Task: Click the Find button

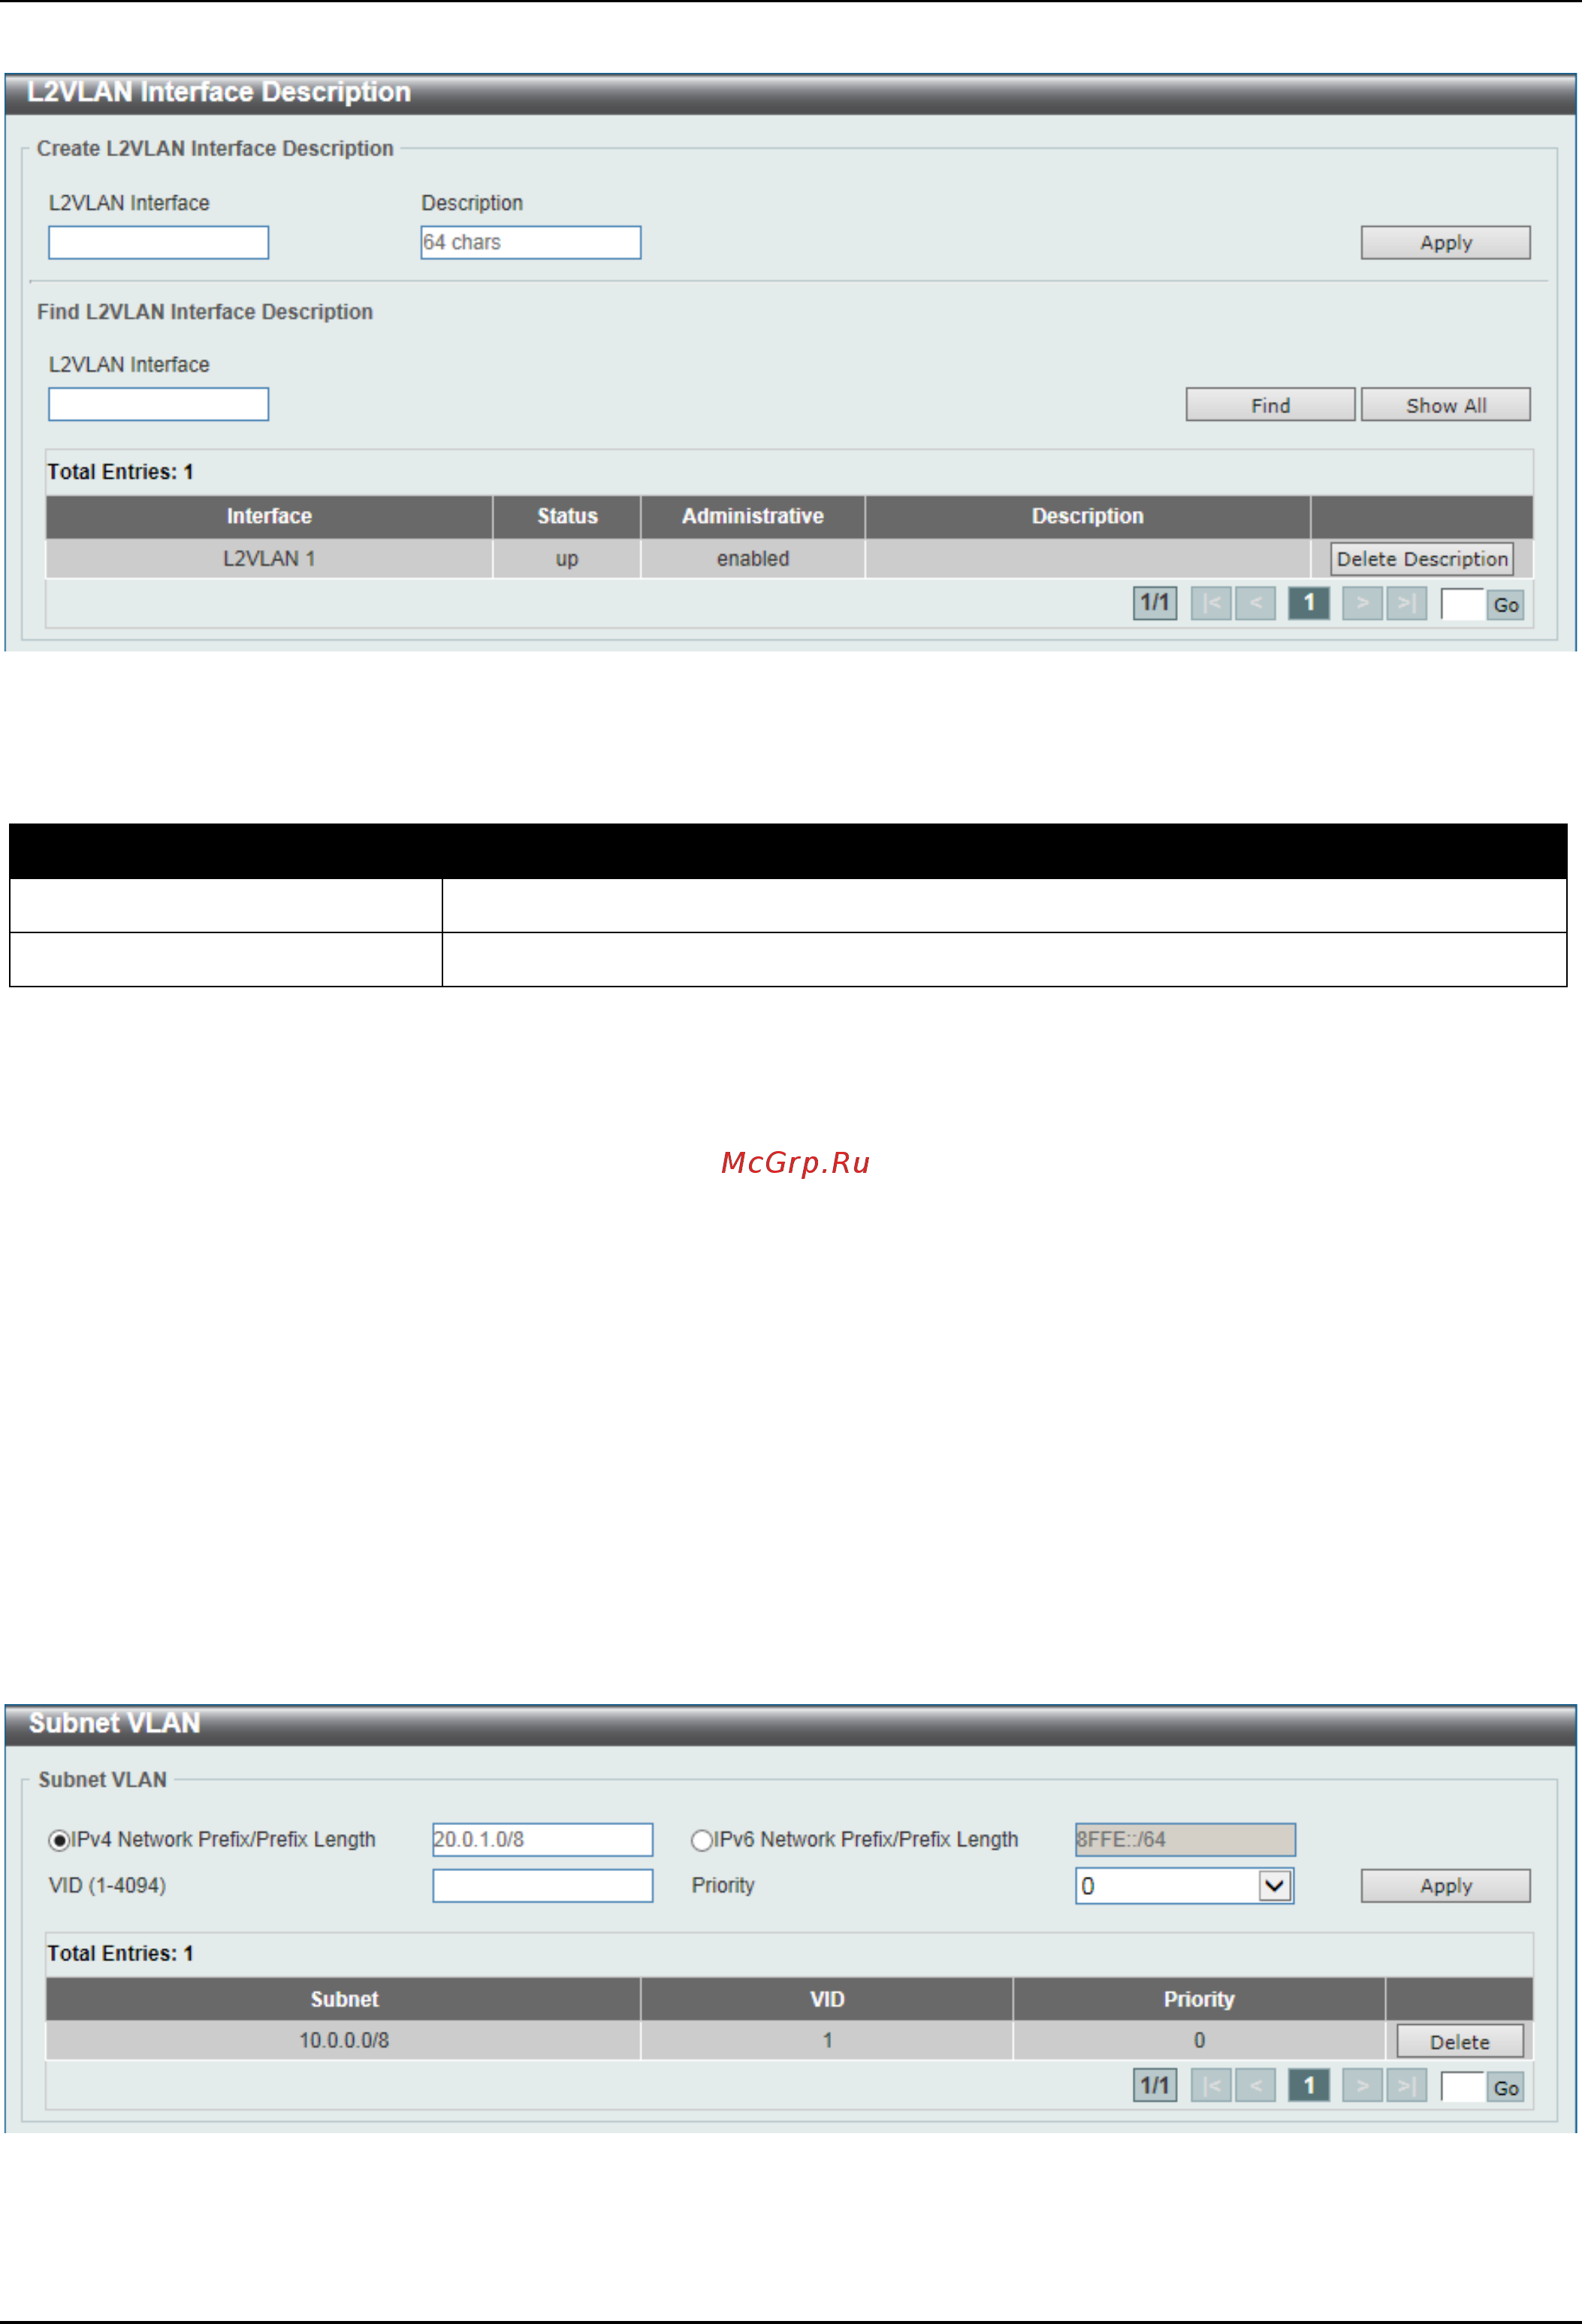Action: (1270, 405)
